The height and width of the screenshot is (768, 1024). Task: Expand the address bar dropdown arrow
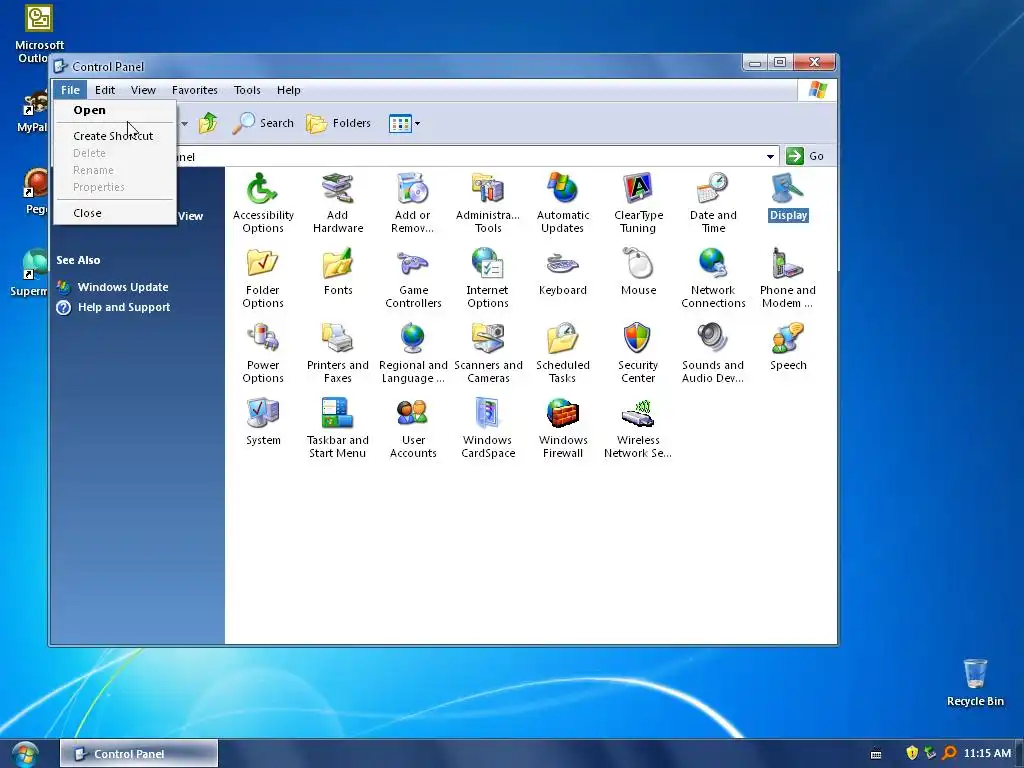(x=771, y=156)
